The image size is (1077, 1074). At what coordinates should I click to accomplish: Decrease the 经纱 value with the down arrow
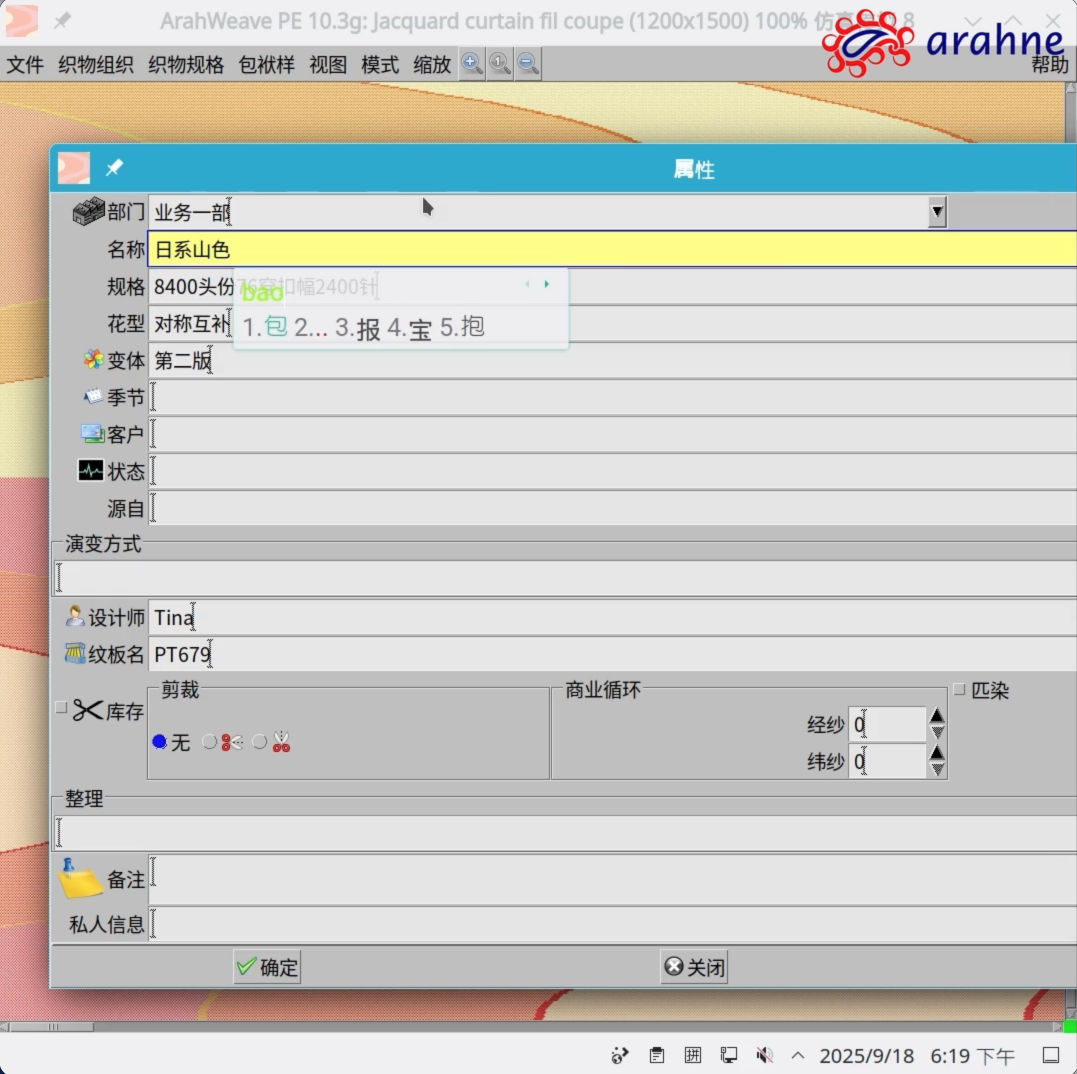click(937, 732)
